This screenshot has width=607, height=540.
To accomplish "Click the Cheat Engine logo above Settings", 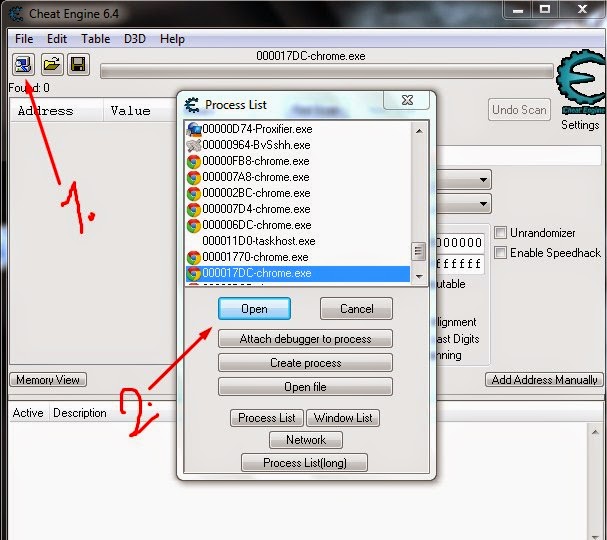I will [x=580, y=82].
